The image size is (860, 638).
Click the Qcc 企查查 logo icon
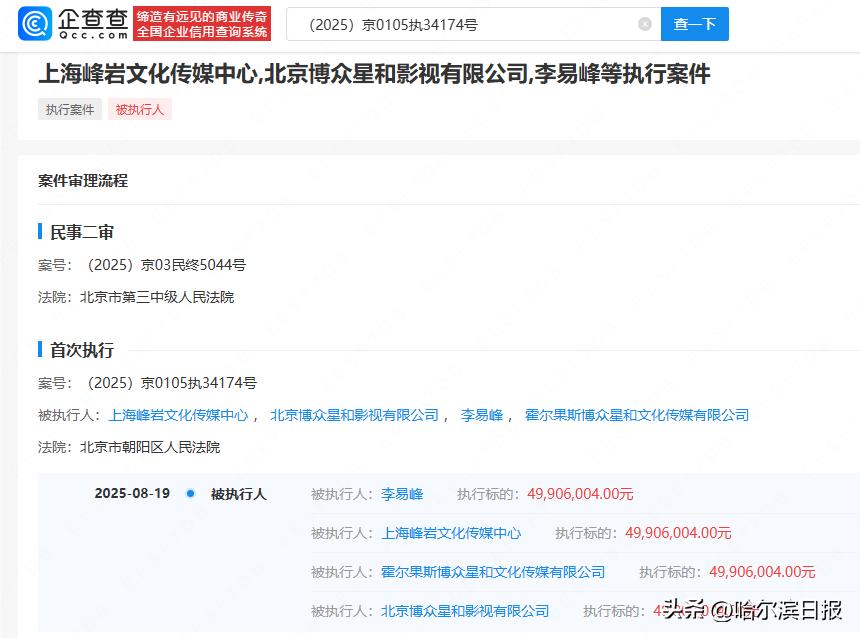coord(36,24)
